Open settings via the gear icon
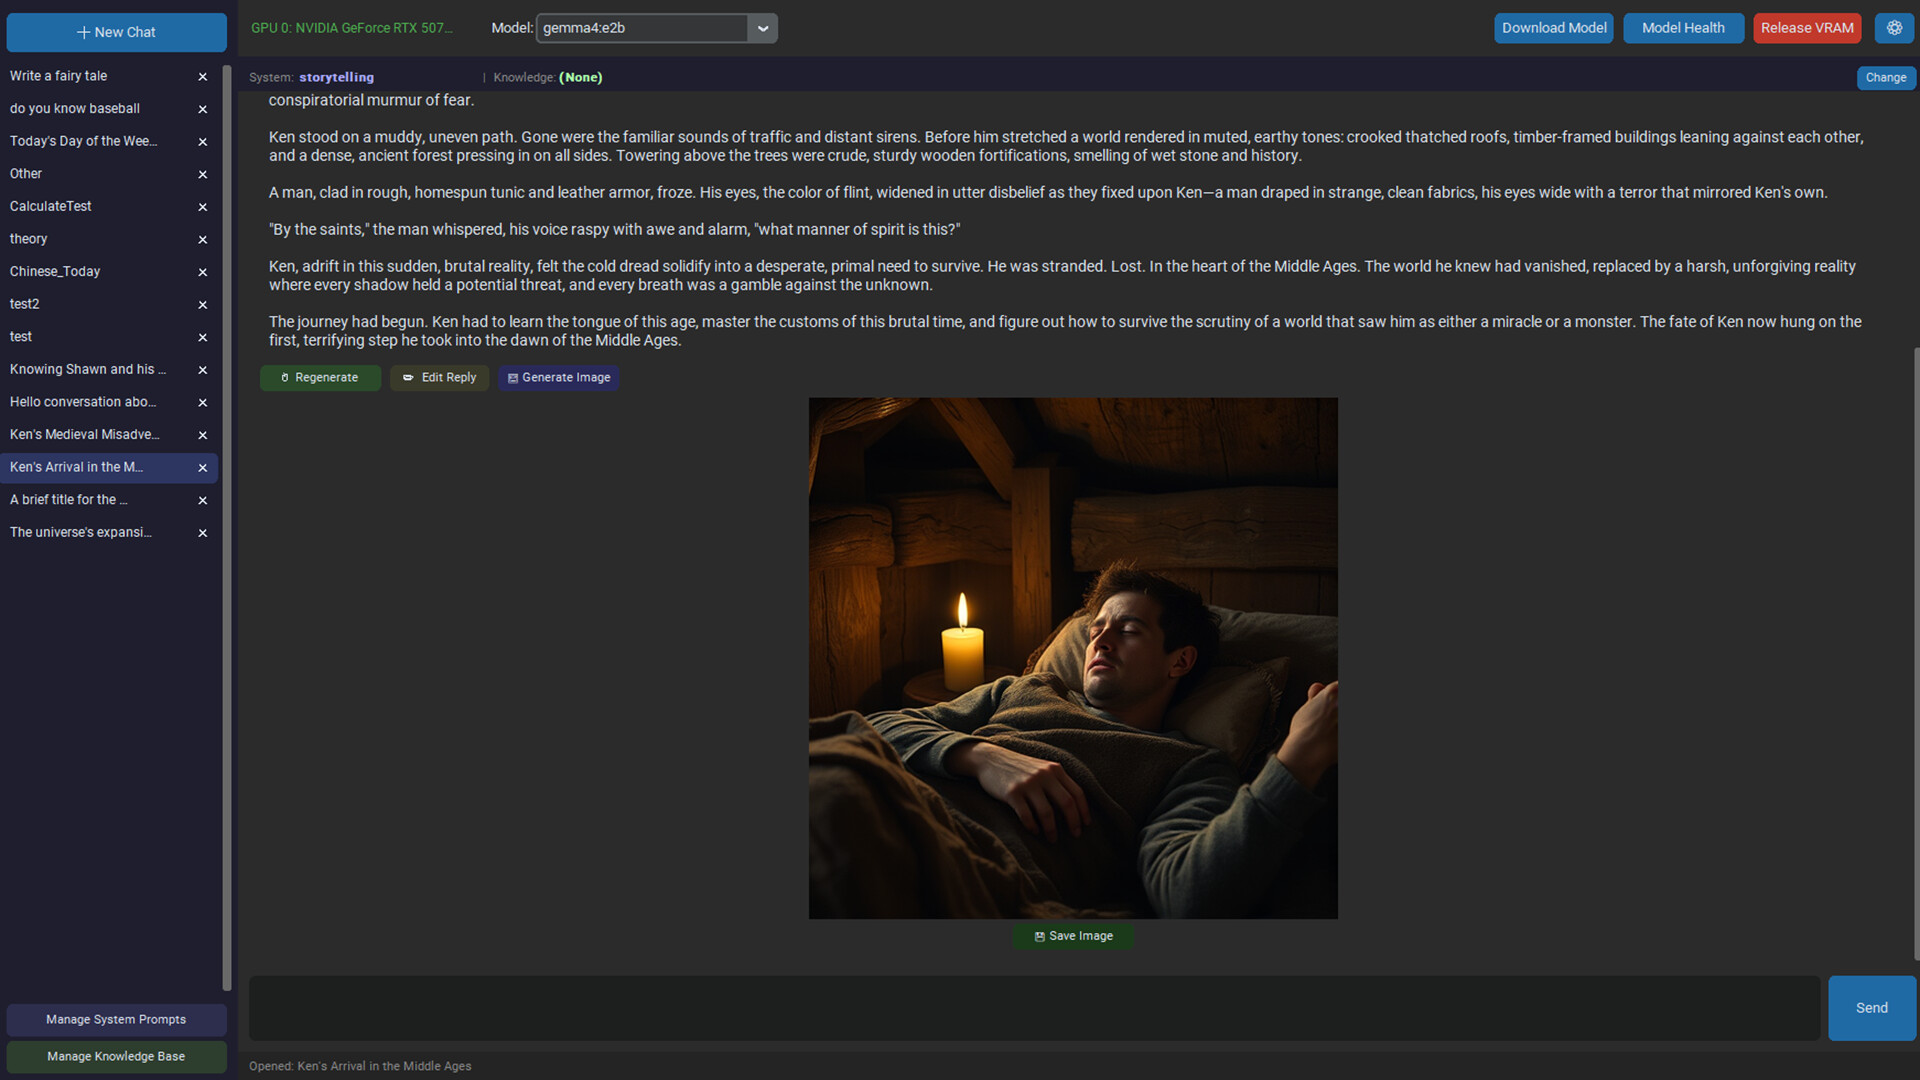 tap(1894, 28)
